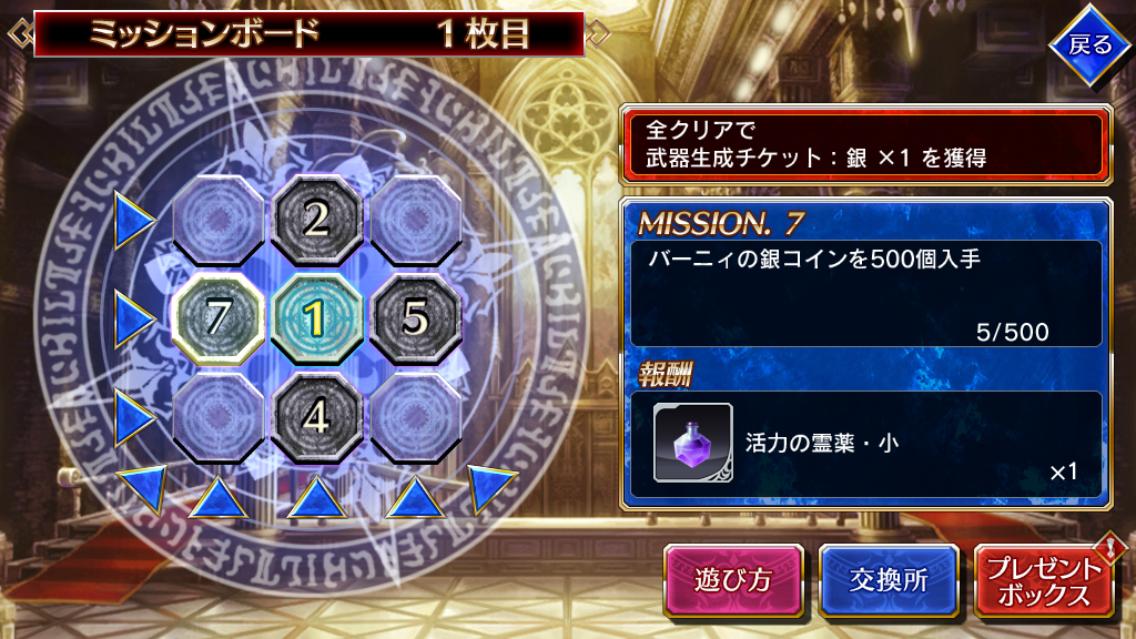Viewport: 1136px width, 639px height.
Task: Click the top row blue arrow
Action: coord(133,220)
